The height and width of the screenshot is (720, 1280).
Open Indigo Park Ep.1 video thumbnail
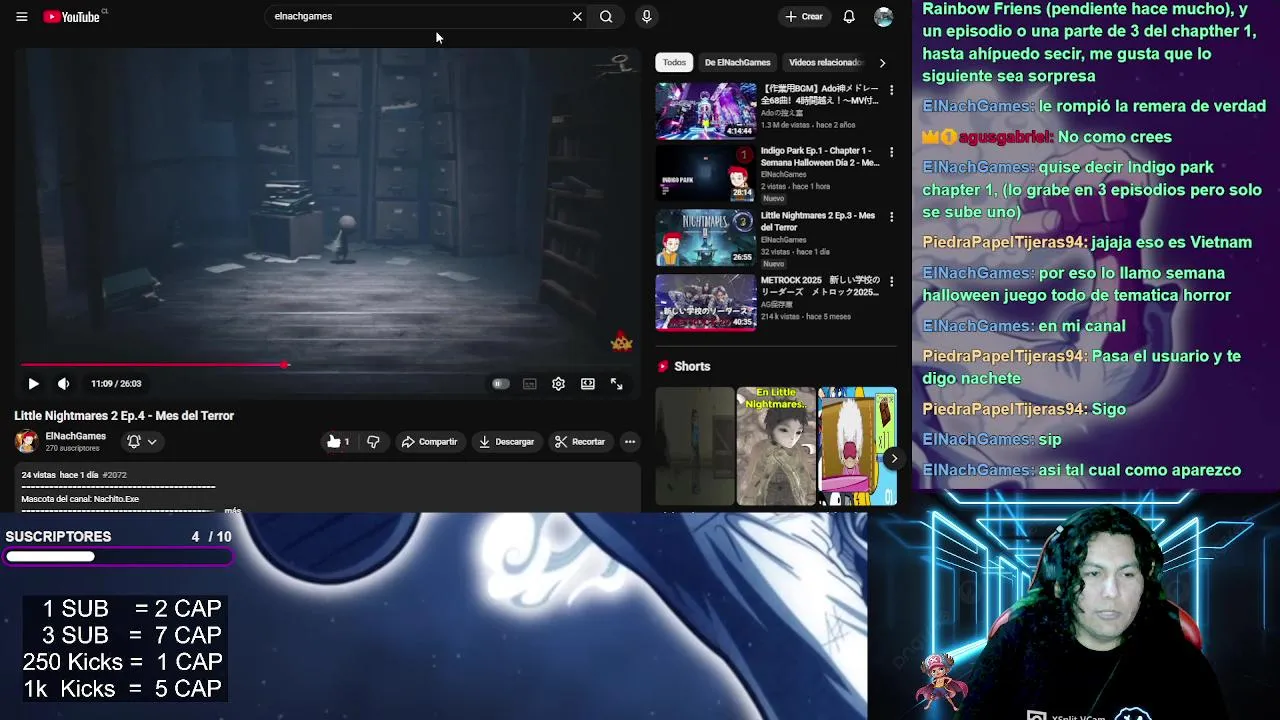pos(706,174)
